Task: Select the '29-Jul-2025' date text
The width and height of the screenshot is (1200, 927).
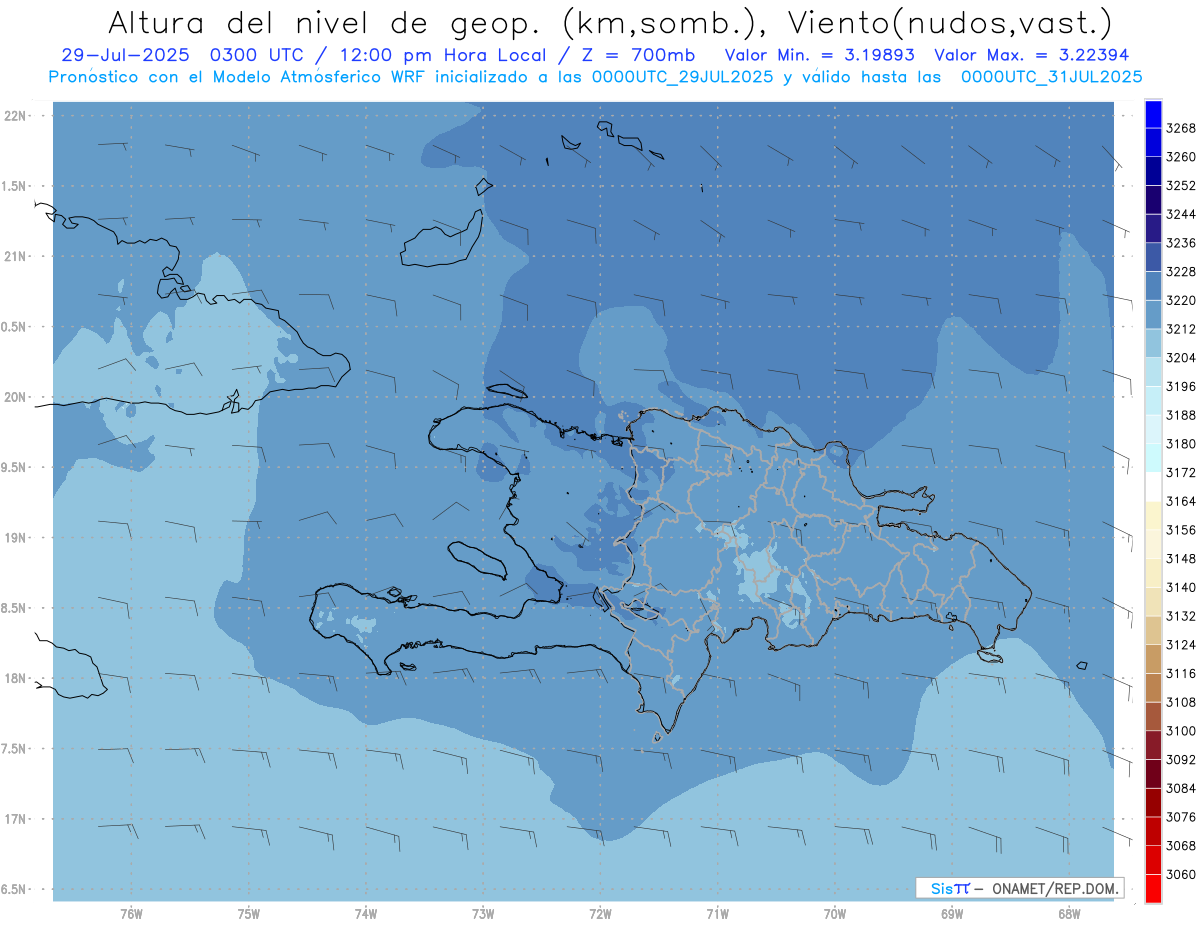Action: coord(127,56)
